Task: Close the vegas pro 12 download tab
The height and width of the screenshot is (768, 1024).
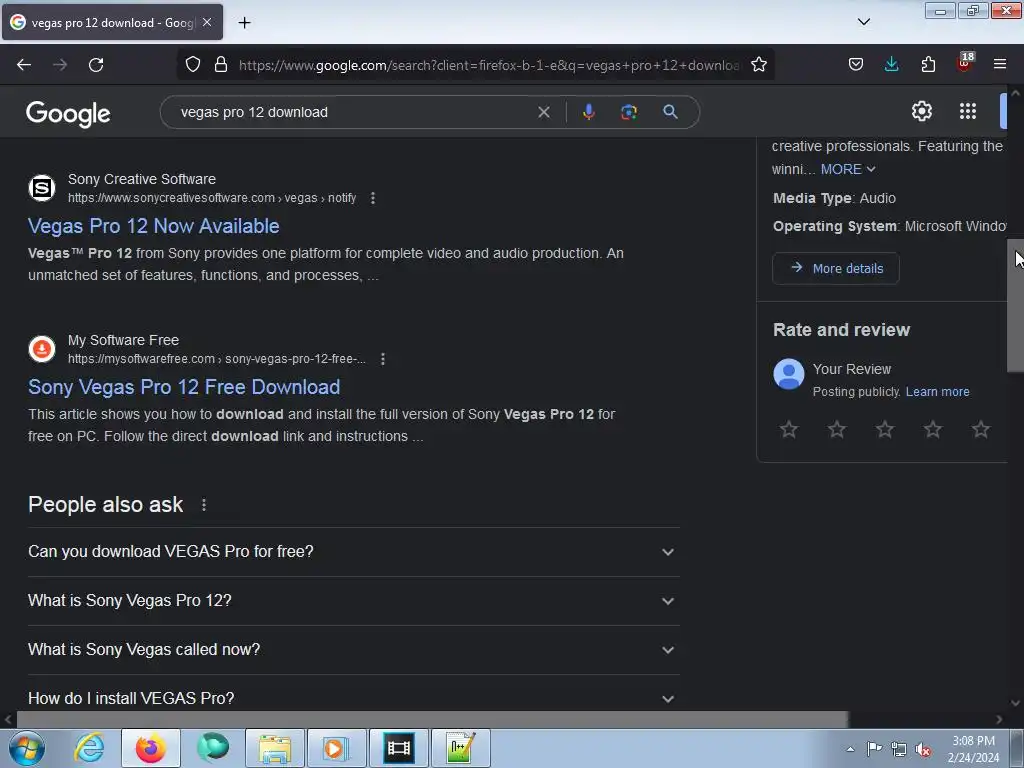Action: coord(207,22)
